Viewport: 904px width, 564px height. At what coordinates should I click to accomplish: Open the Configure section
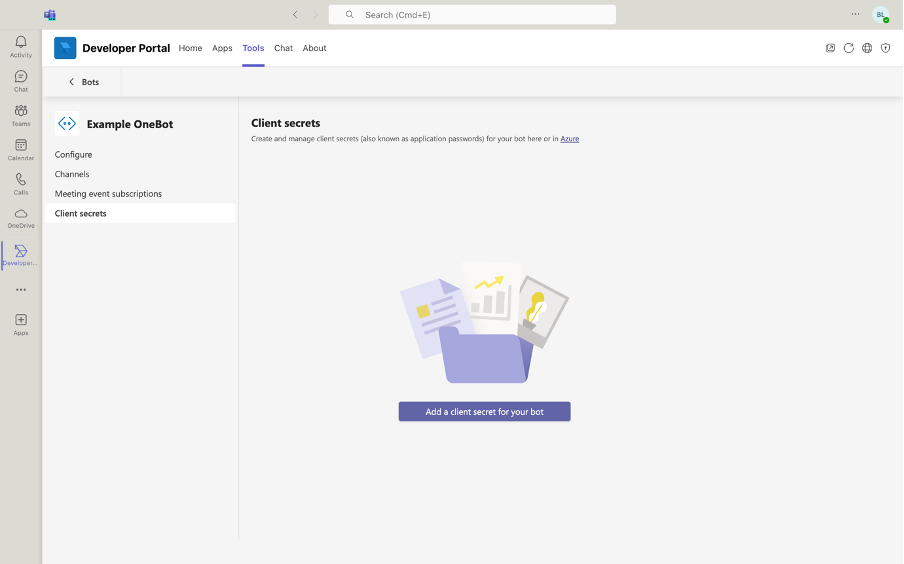[140, 155]
